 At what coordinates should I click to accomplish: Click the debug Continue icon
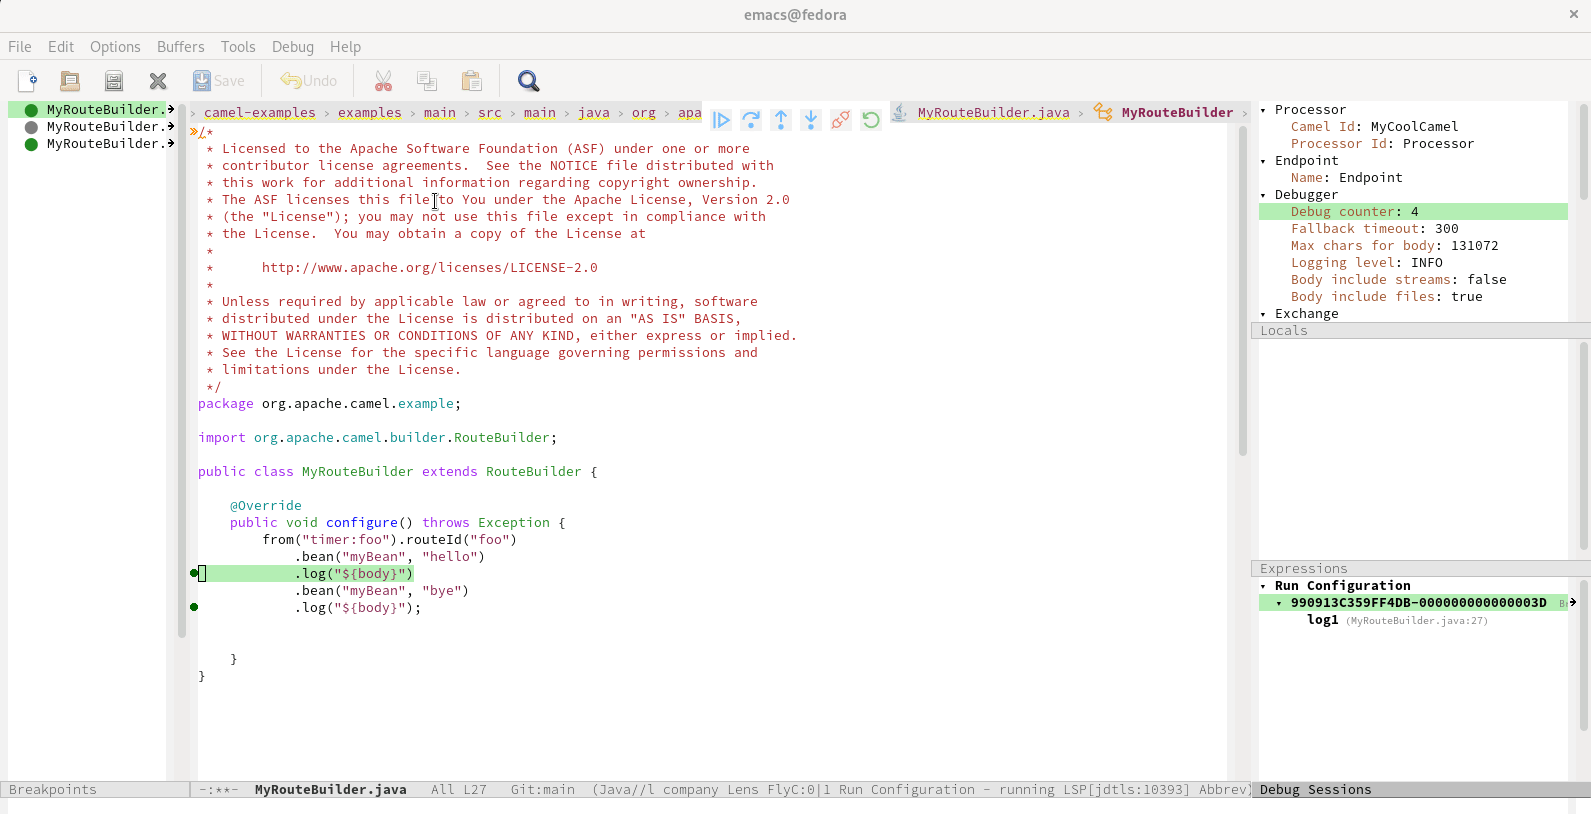coord(721,120)
